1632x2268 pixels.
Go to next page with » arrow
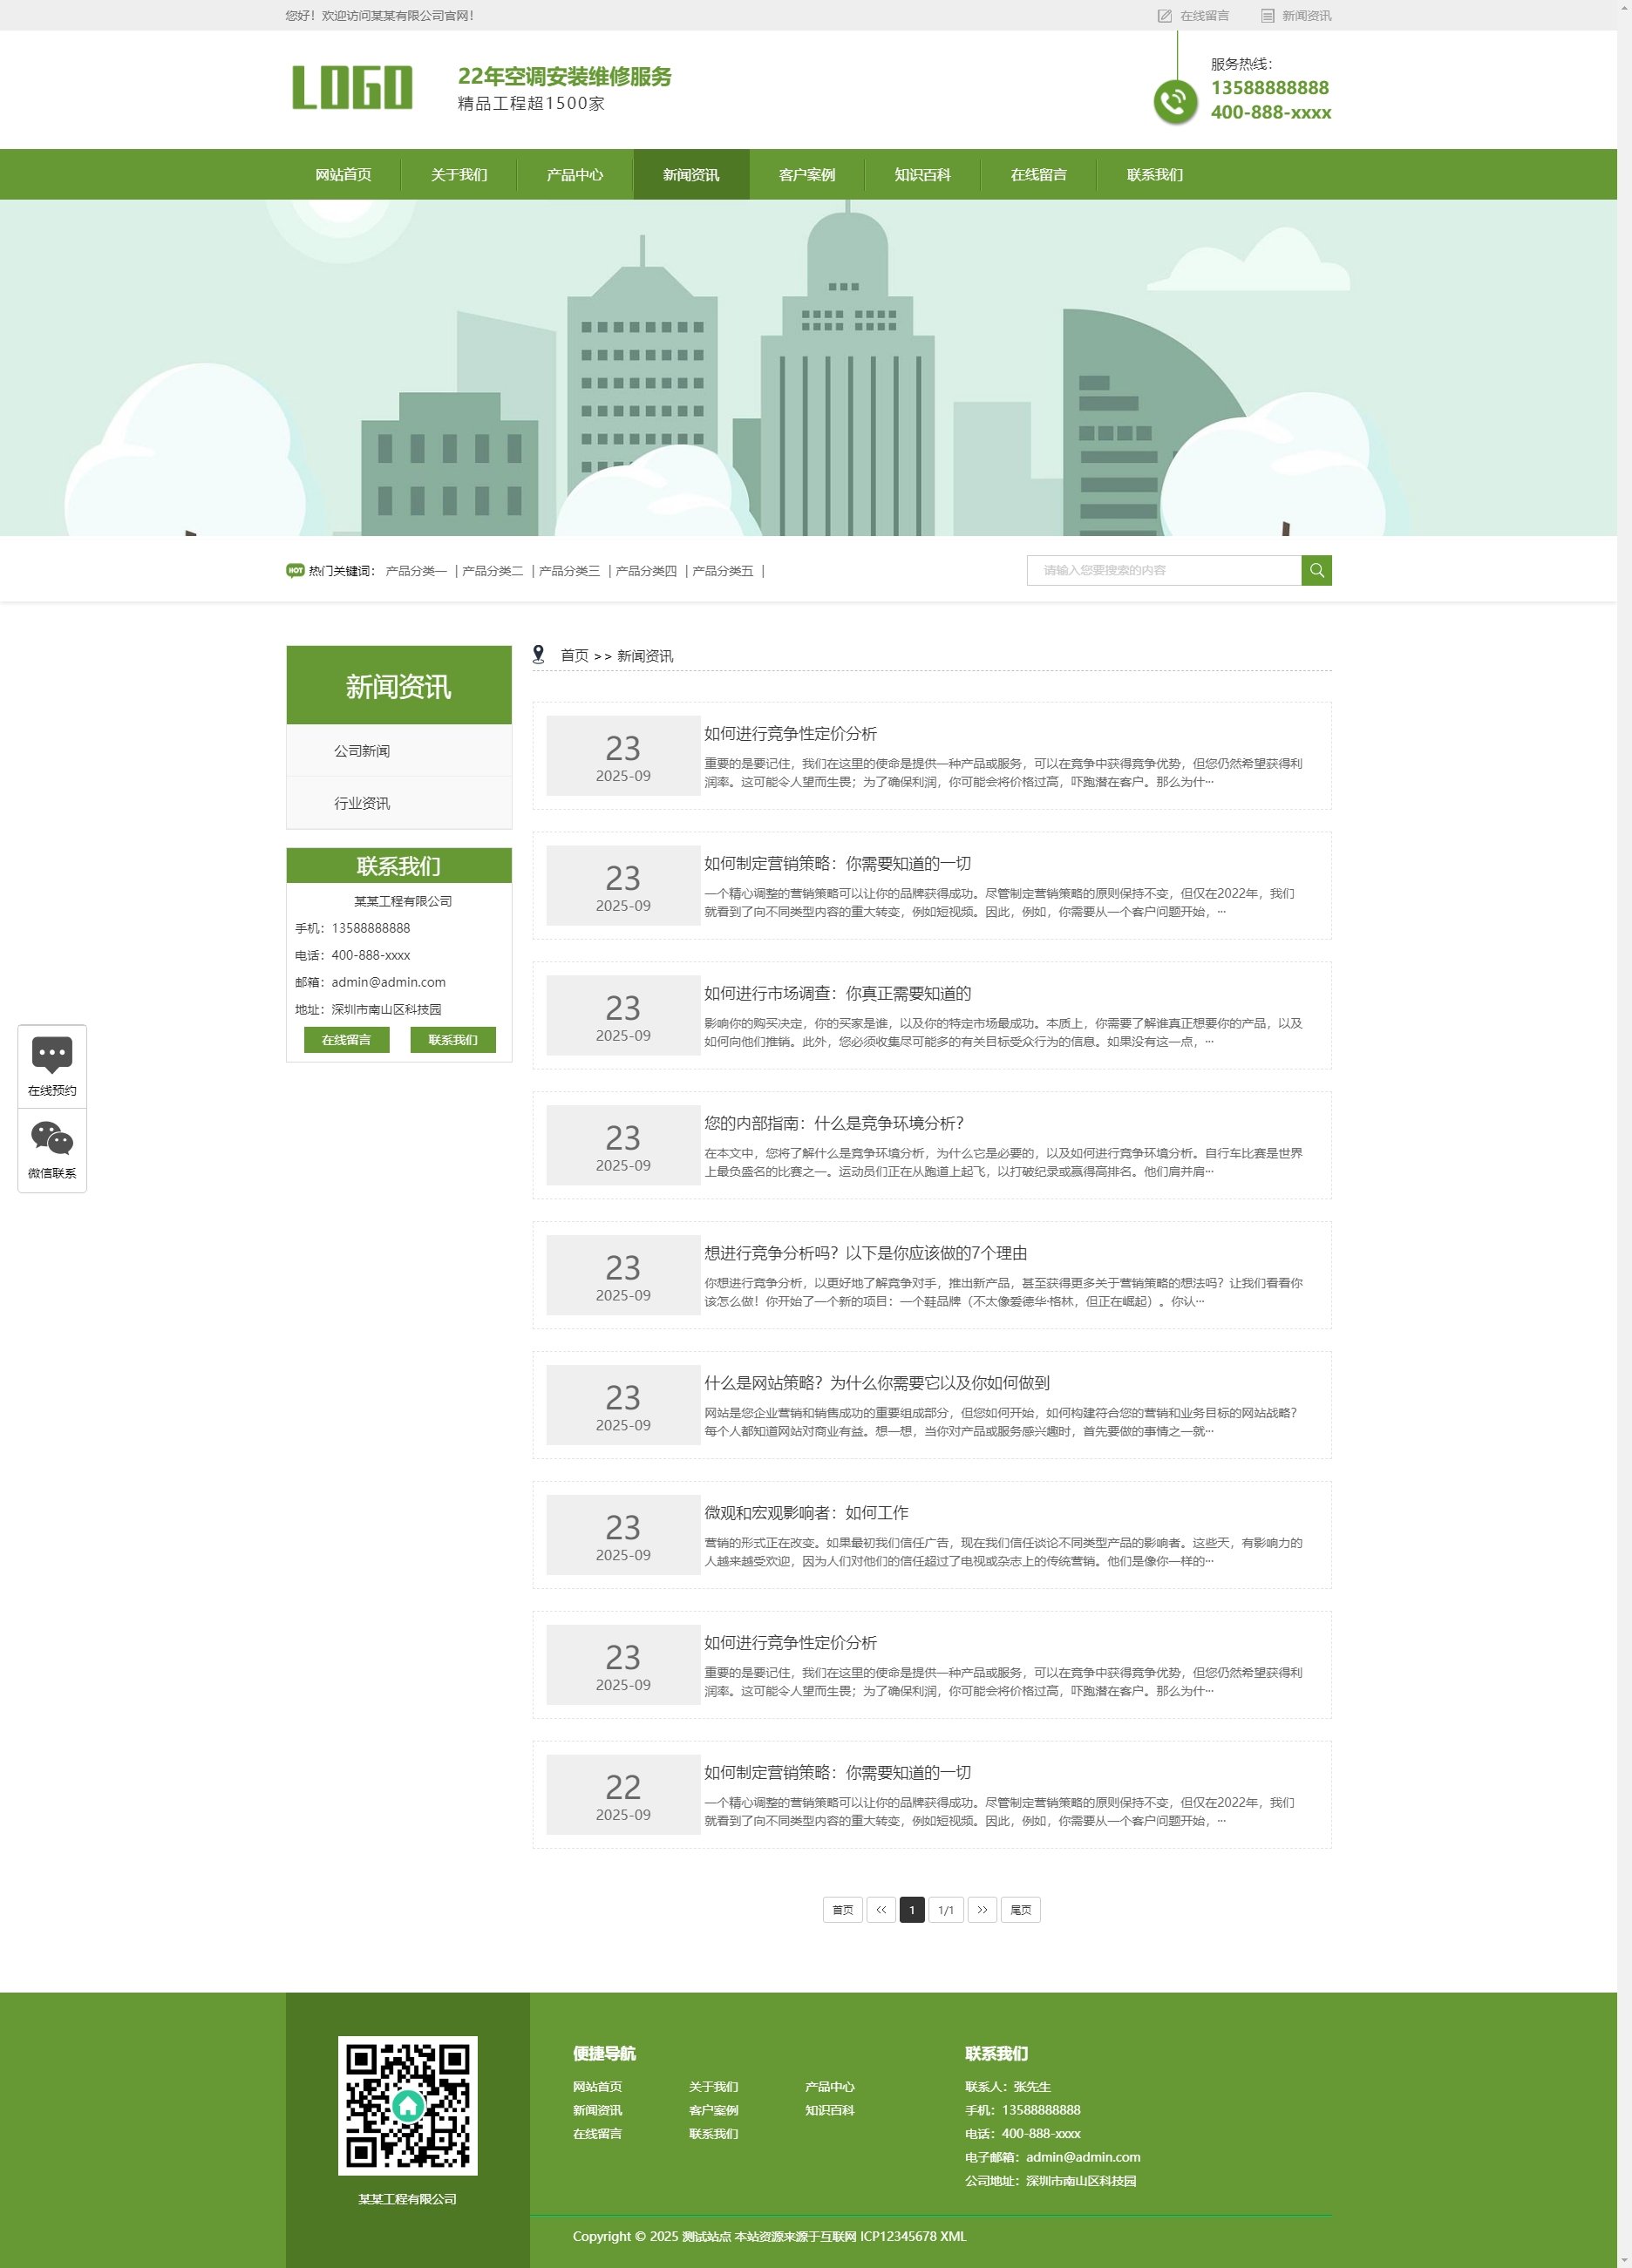982,1909
